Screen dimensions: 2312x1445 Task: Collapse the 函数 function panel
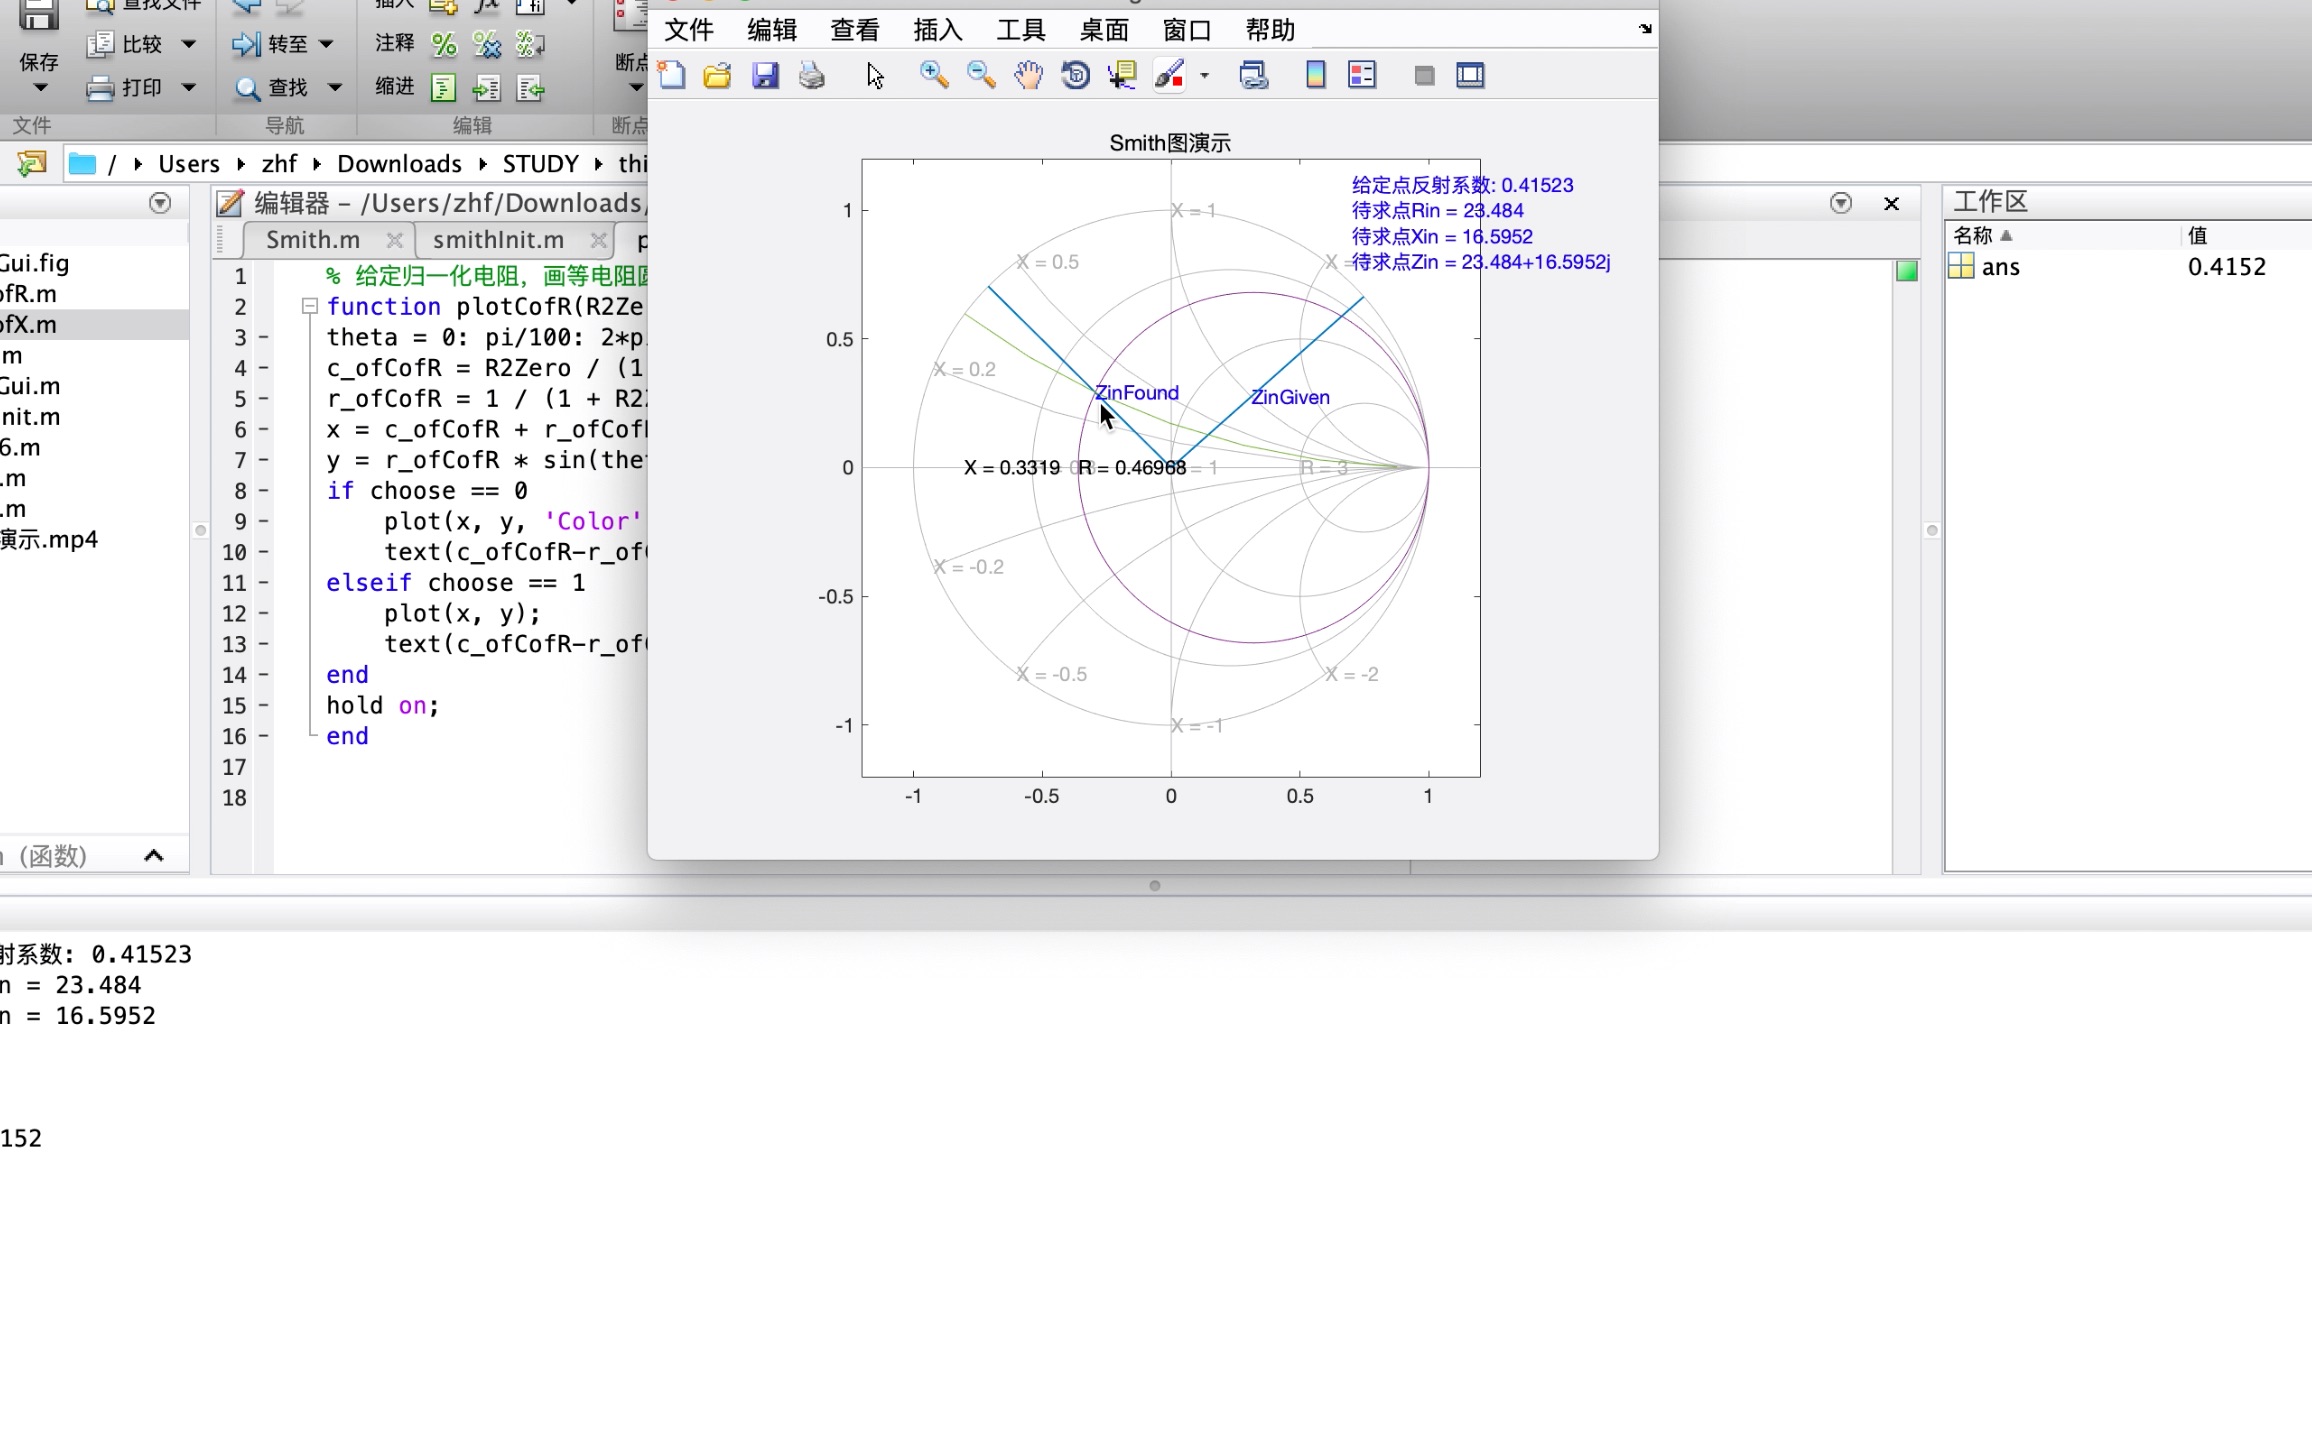click(x=153, y=854)
